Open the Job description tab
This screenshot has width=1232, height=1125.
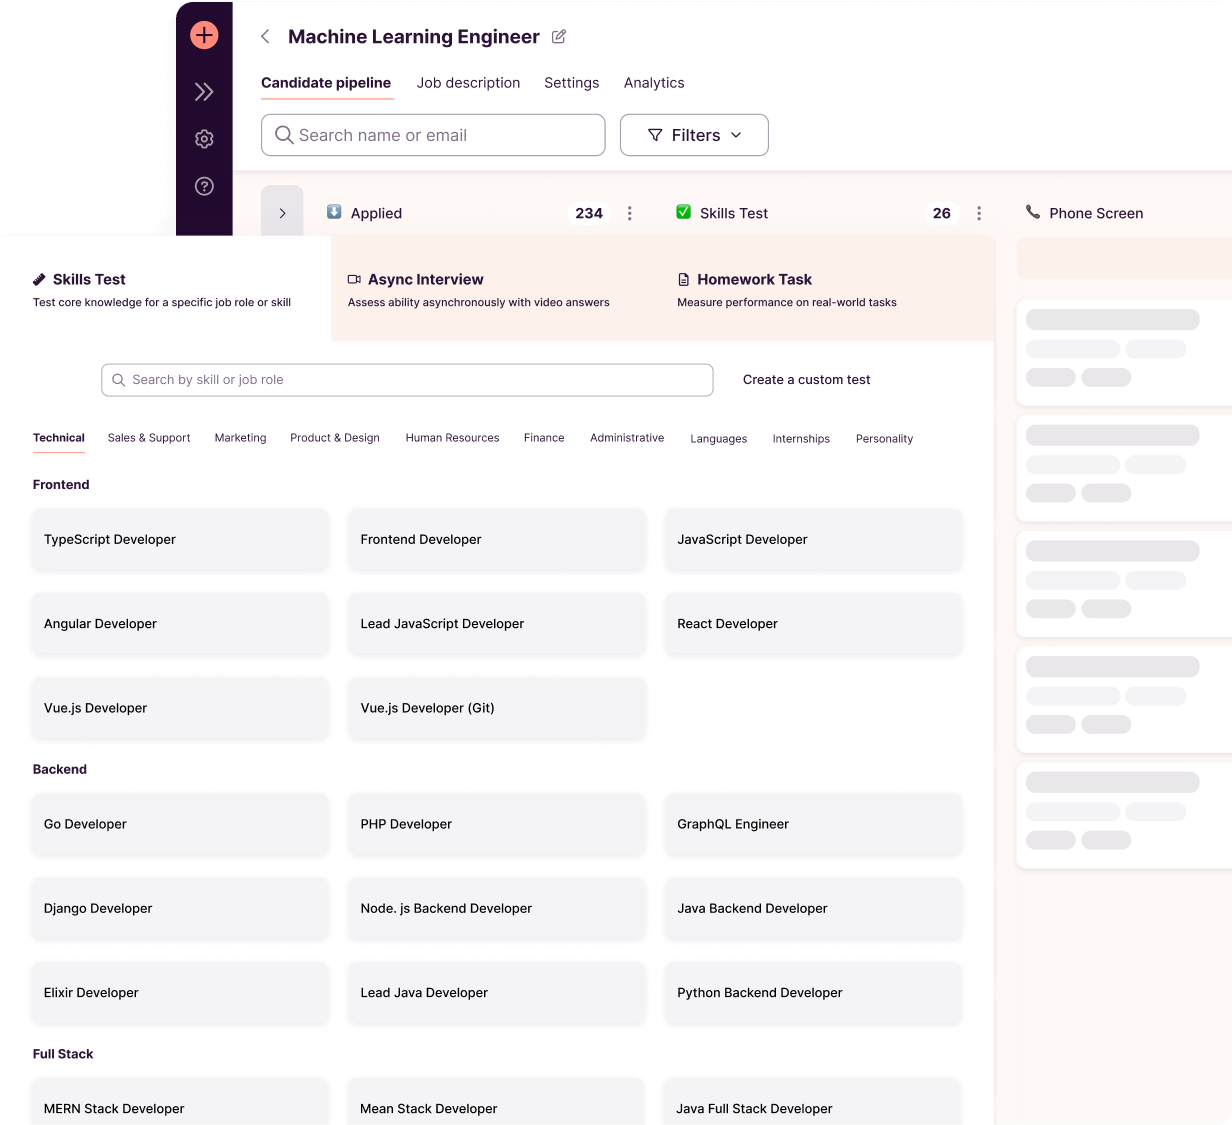(x=468, y=83)
